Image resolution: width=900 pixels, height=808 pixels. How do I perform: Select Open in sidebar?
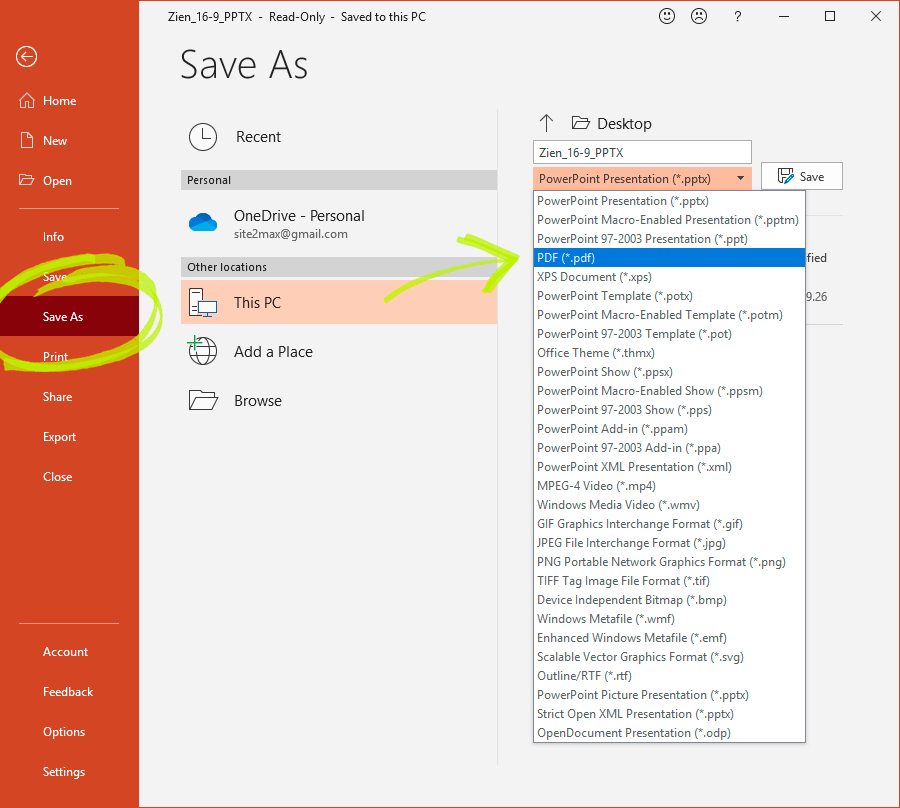tap(57, 180)
